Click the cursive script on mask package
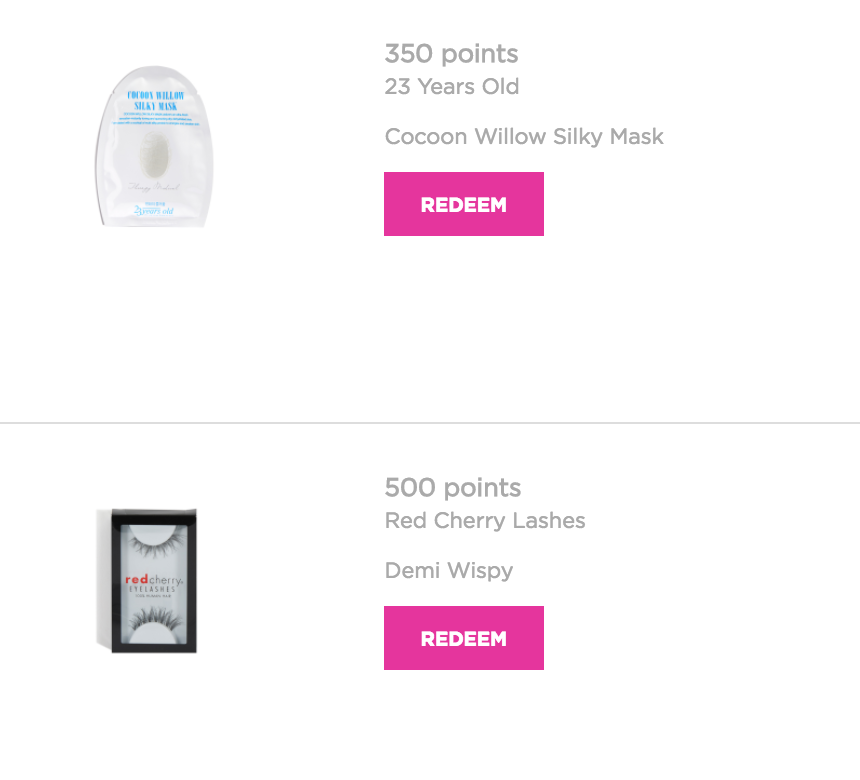Viewport: 860px width, 780px height. [x=154, y=187]
